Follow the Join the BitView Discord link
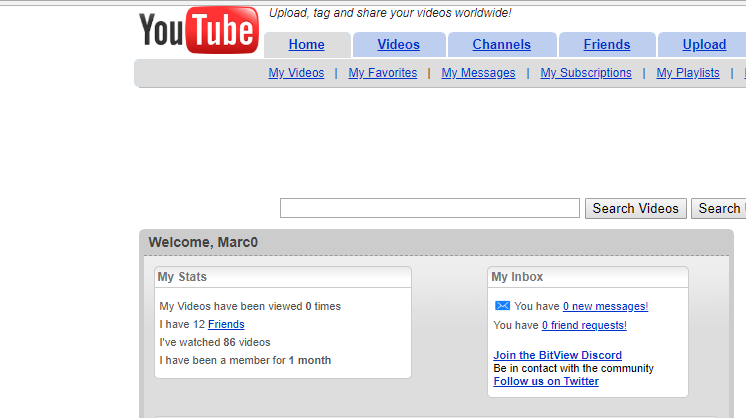Viewport: 746px width, 418px height. click(x=558, y=355)
